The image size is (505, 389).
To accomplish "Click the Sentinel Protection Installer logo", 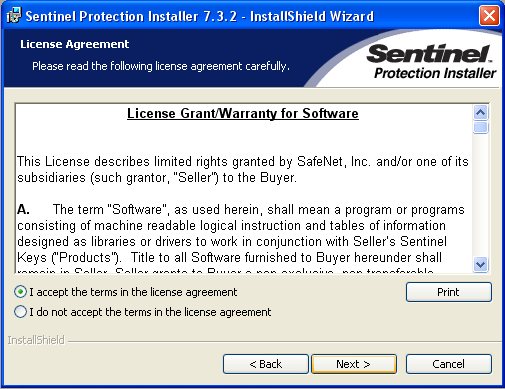I will pos(433,62).
